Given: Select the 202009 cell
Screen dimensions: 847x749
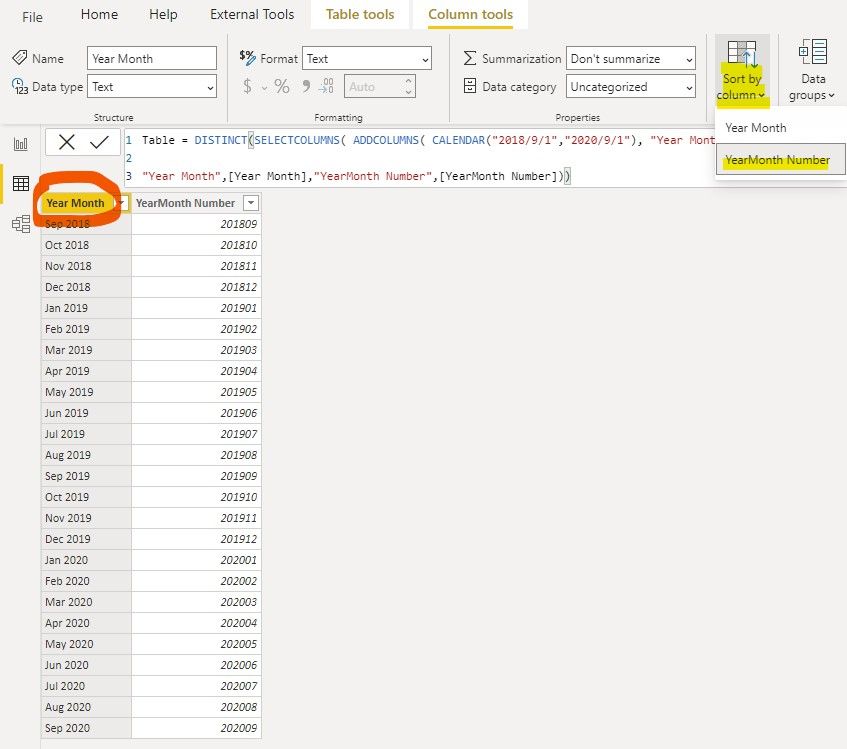Looking at the screenshot, I should click(197, 728).
